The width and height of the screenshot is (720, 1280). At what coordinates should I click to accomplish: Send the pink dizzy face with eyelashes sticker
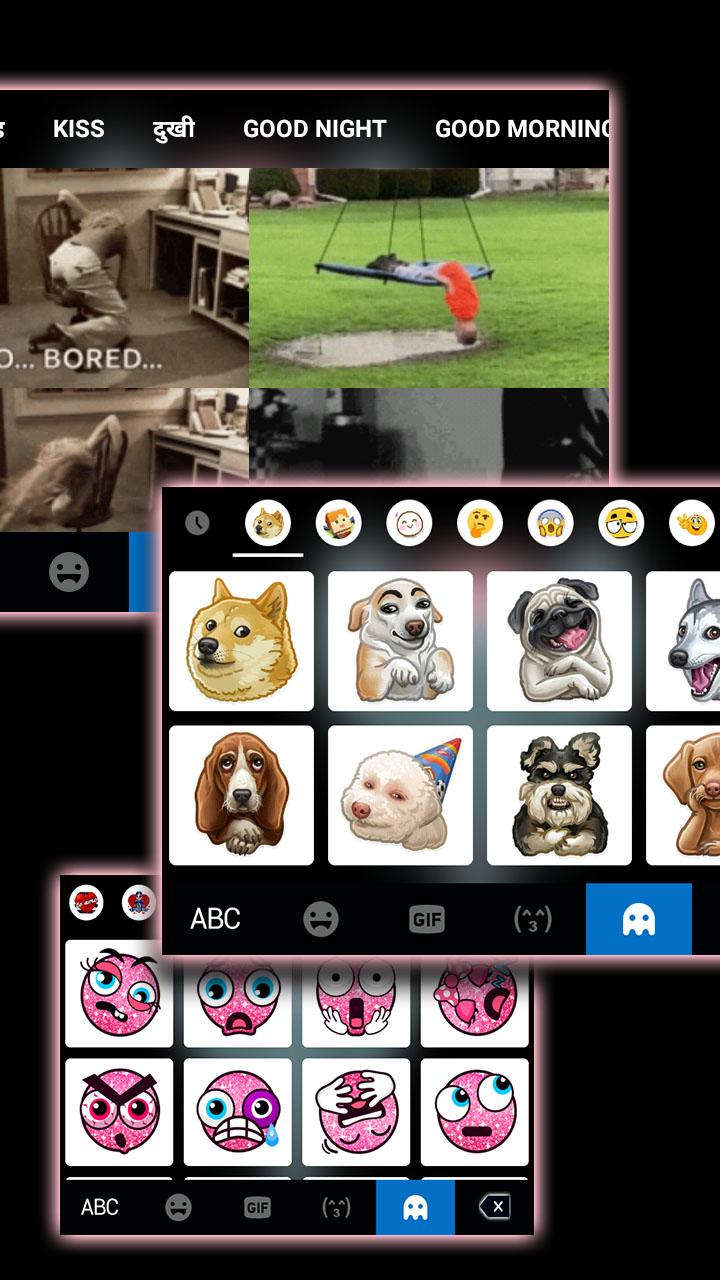click(x=119, y=994)
